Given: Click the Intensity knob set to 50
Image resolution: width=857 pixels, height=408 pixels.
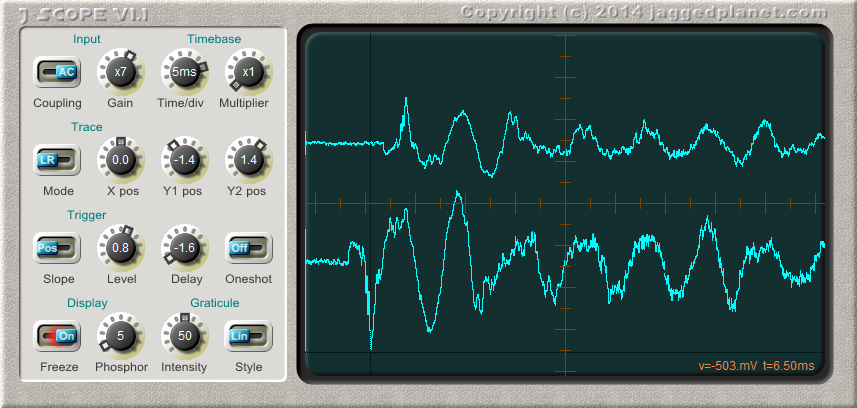Looking at the screenshot, I should 184,336.
